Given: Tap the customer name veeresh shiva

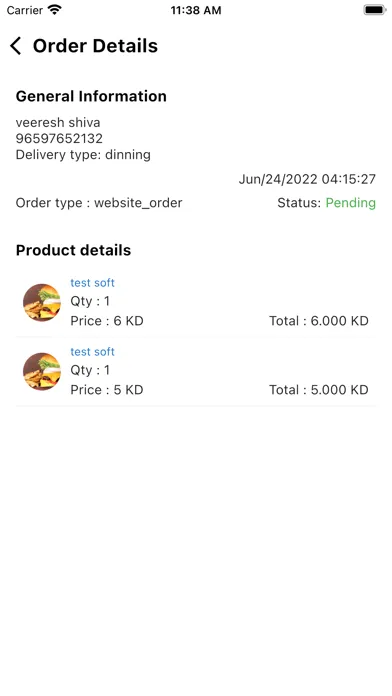Looking at the screenshot, I should [x=58, y=122].
